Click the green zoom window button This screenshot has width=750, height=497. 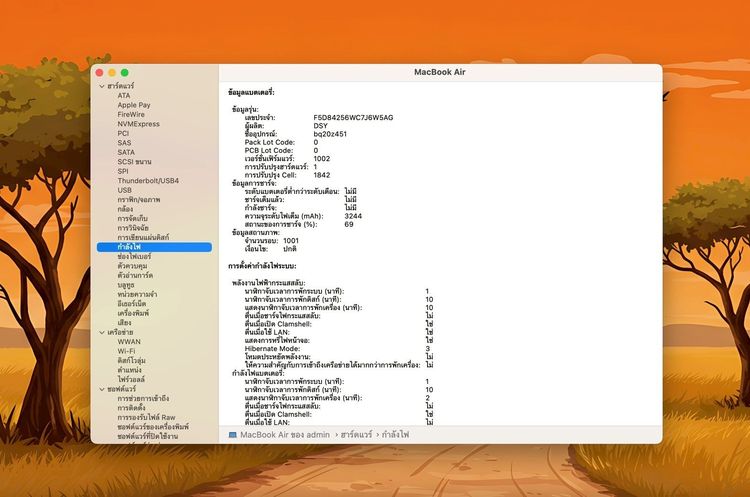(125, 73)
